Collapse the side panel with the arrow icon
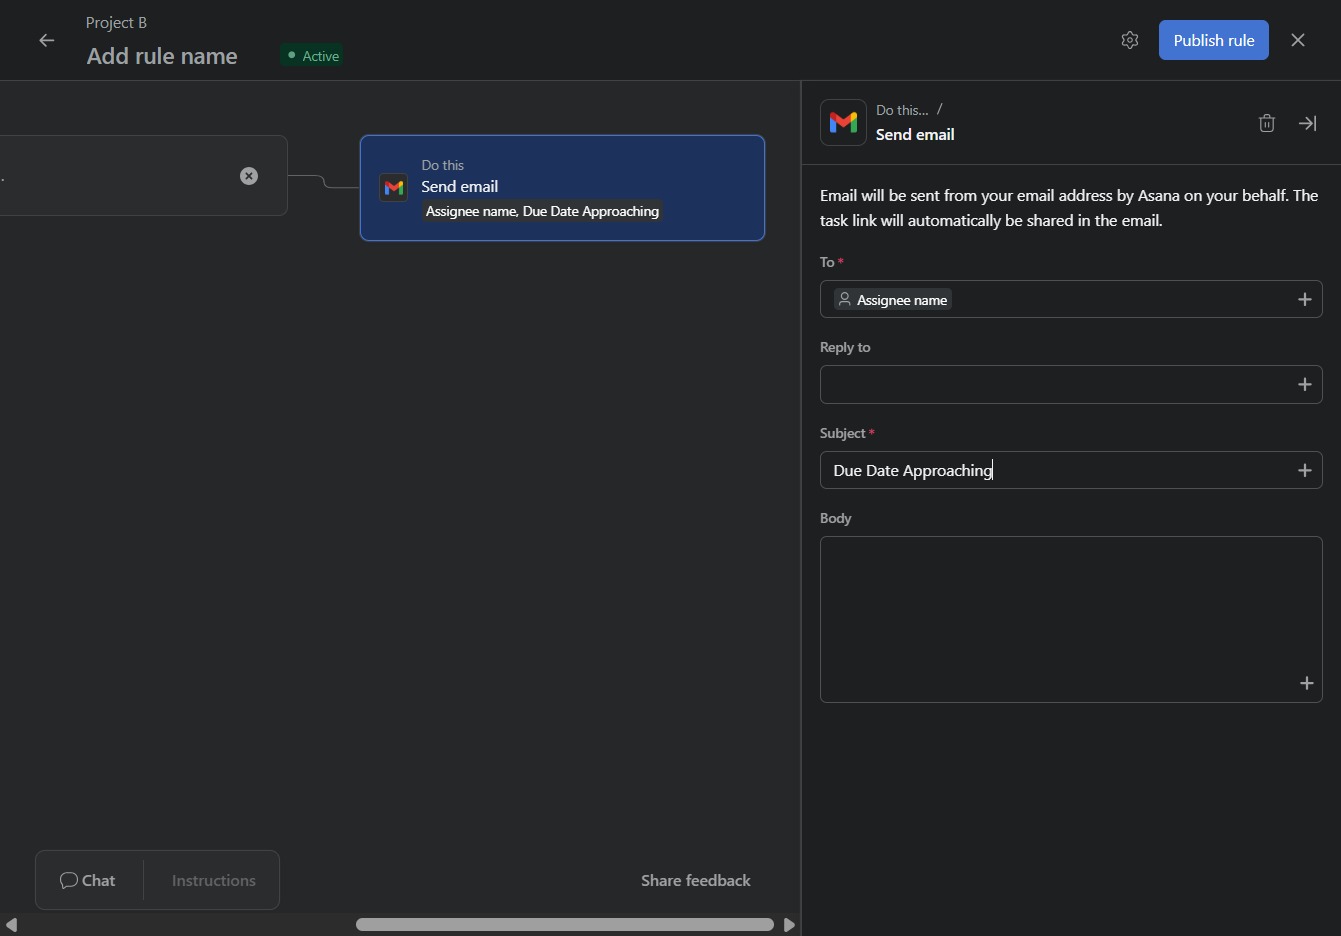 1307,123
